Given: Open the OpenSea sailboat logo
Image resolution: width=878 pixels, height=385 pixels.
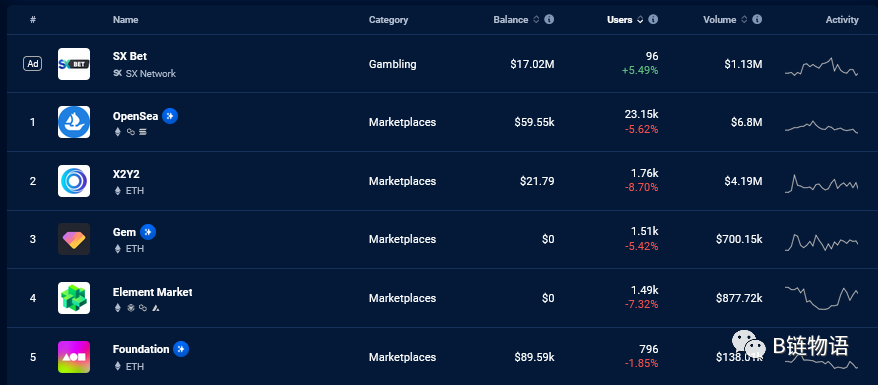Looking at the screenshot, I should point(74,122).
